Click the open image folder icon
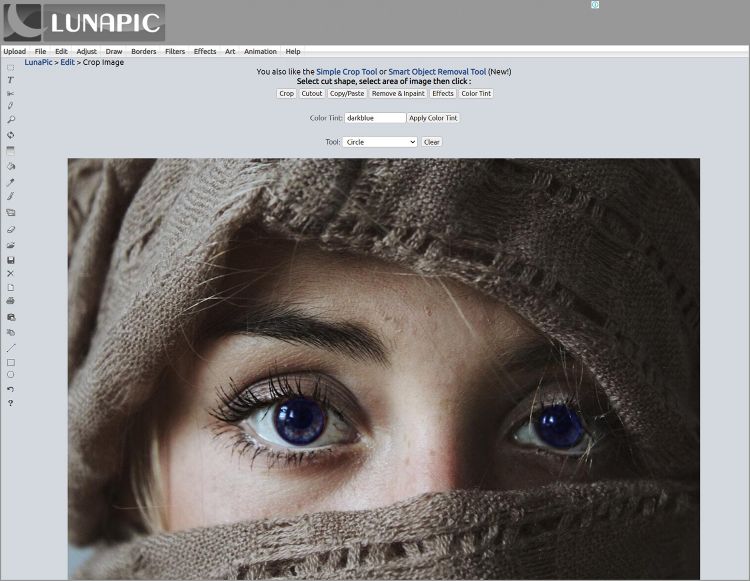 pyautogui.click(x=11, y=245)
